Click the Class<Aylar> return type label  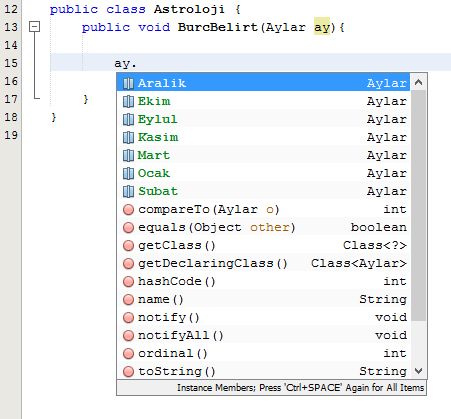[359, 263]
